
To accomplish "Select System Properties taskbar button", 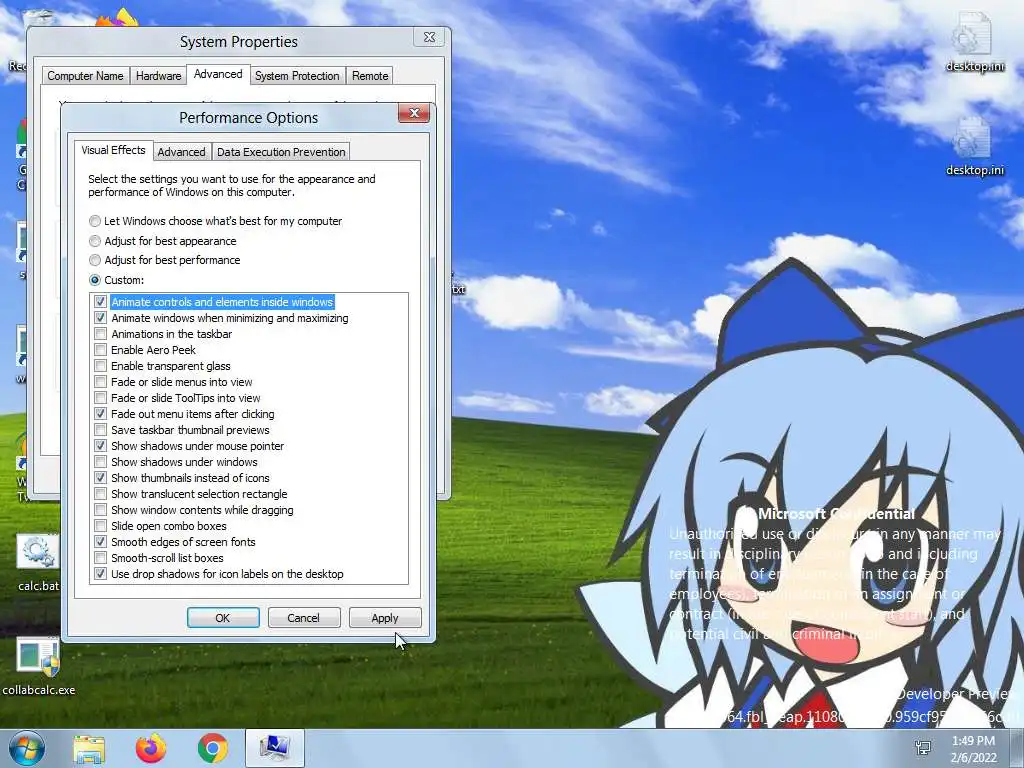I will [275, 748].
